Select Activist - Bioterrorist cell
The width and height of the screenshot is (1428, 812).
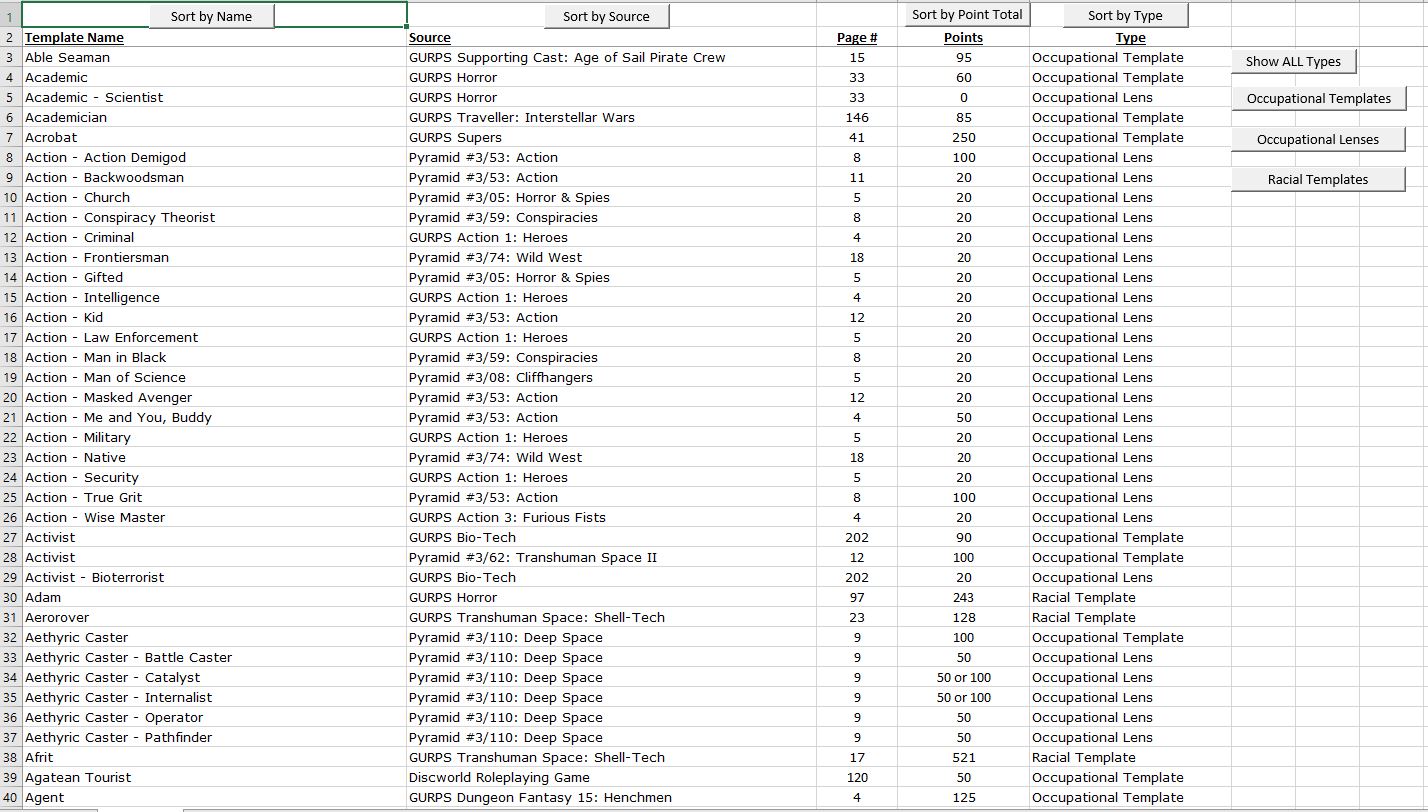(214, 577)
